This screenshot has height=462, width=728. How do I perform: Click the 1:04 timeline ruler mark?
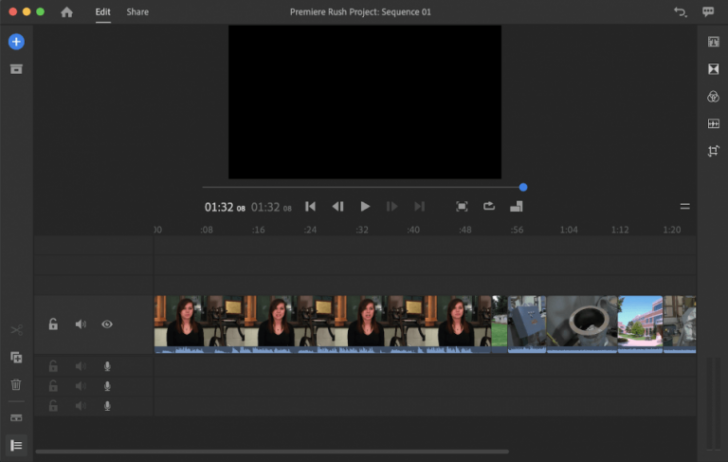[569, 230]
